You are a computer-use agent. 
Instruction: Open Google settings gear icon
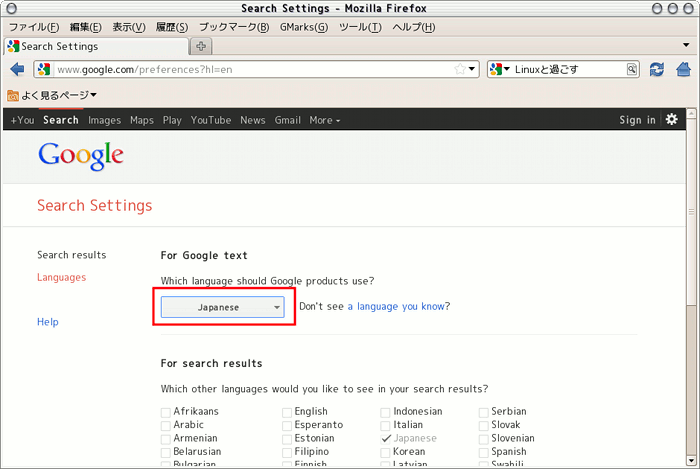click(672, 120)
